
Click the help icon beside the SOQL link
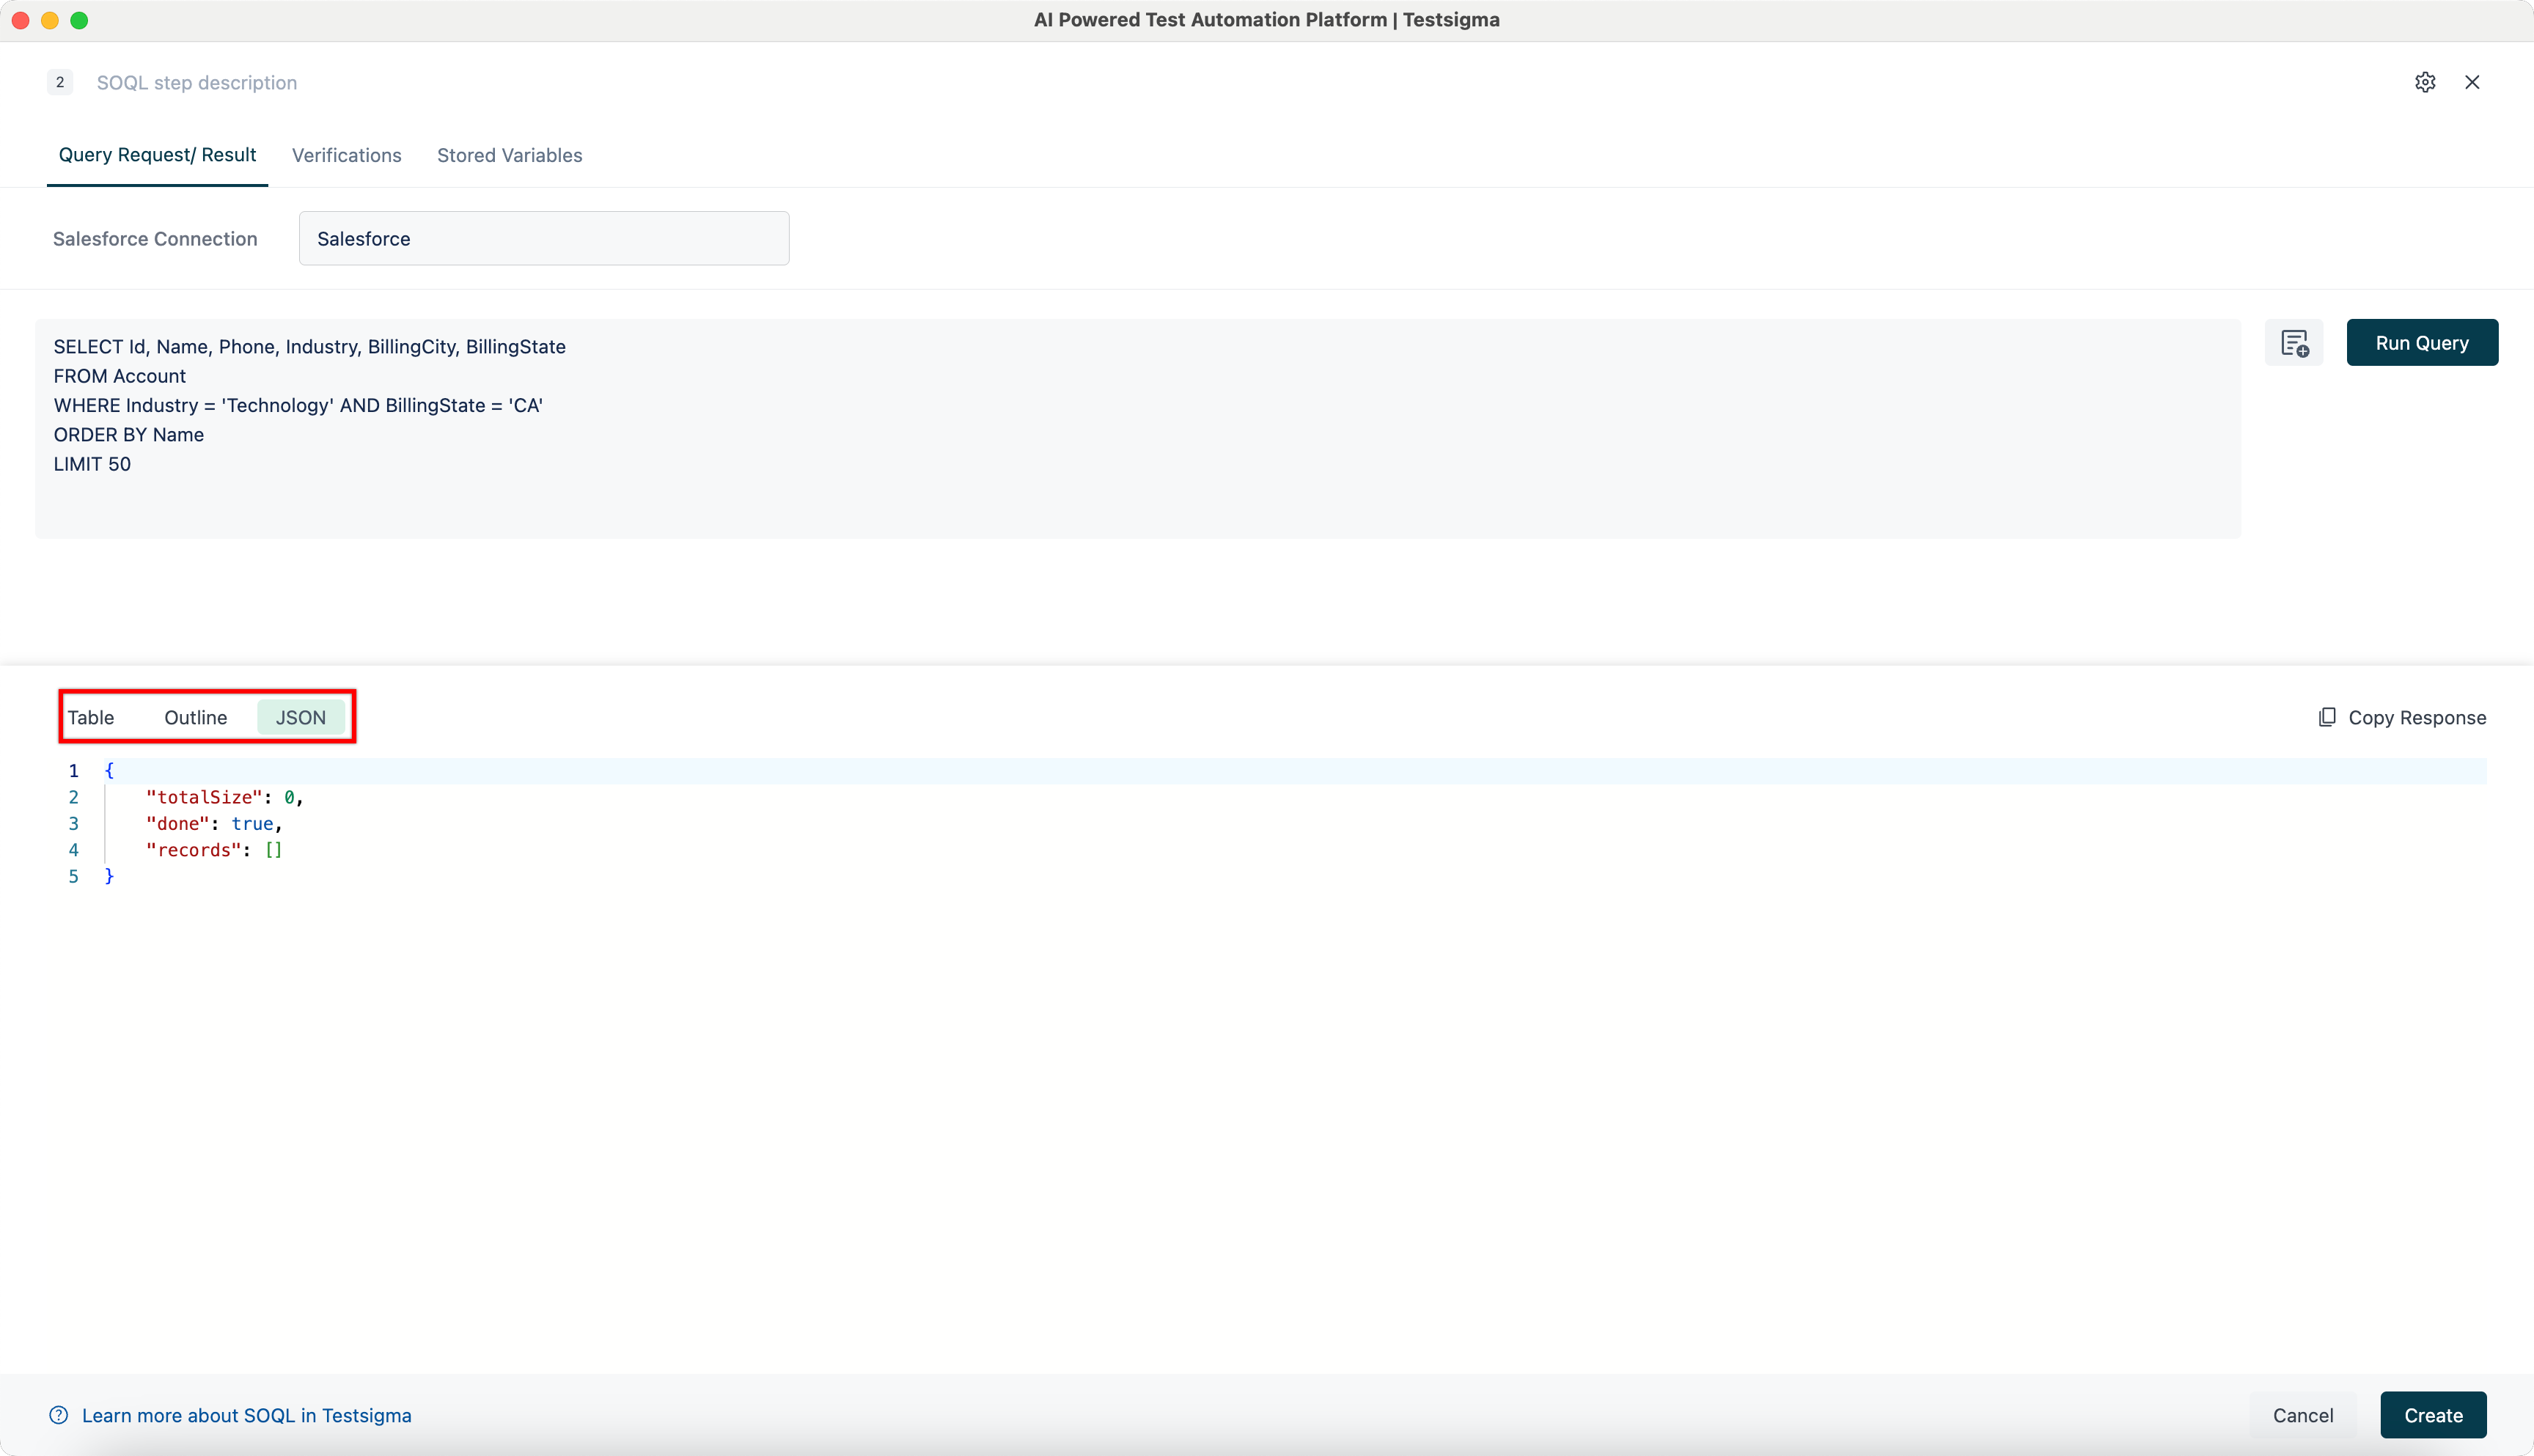[x=57, y=1415]
